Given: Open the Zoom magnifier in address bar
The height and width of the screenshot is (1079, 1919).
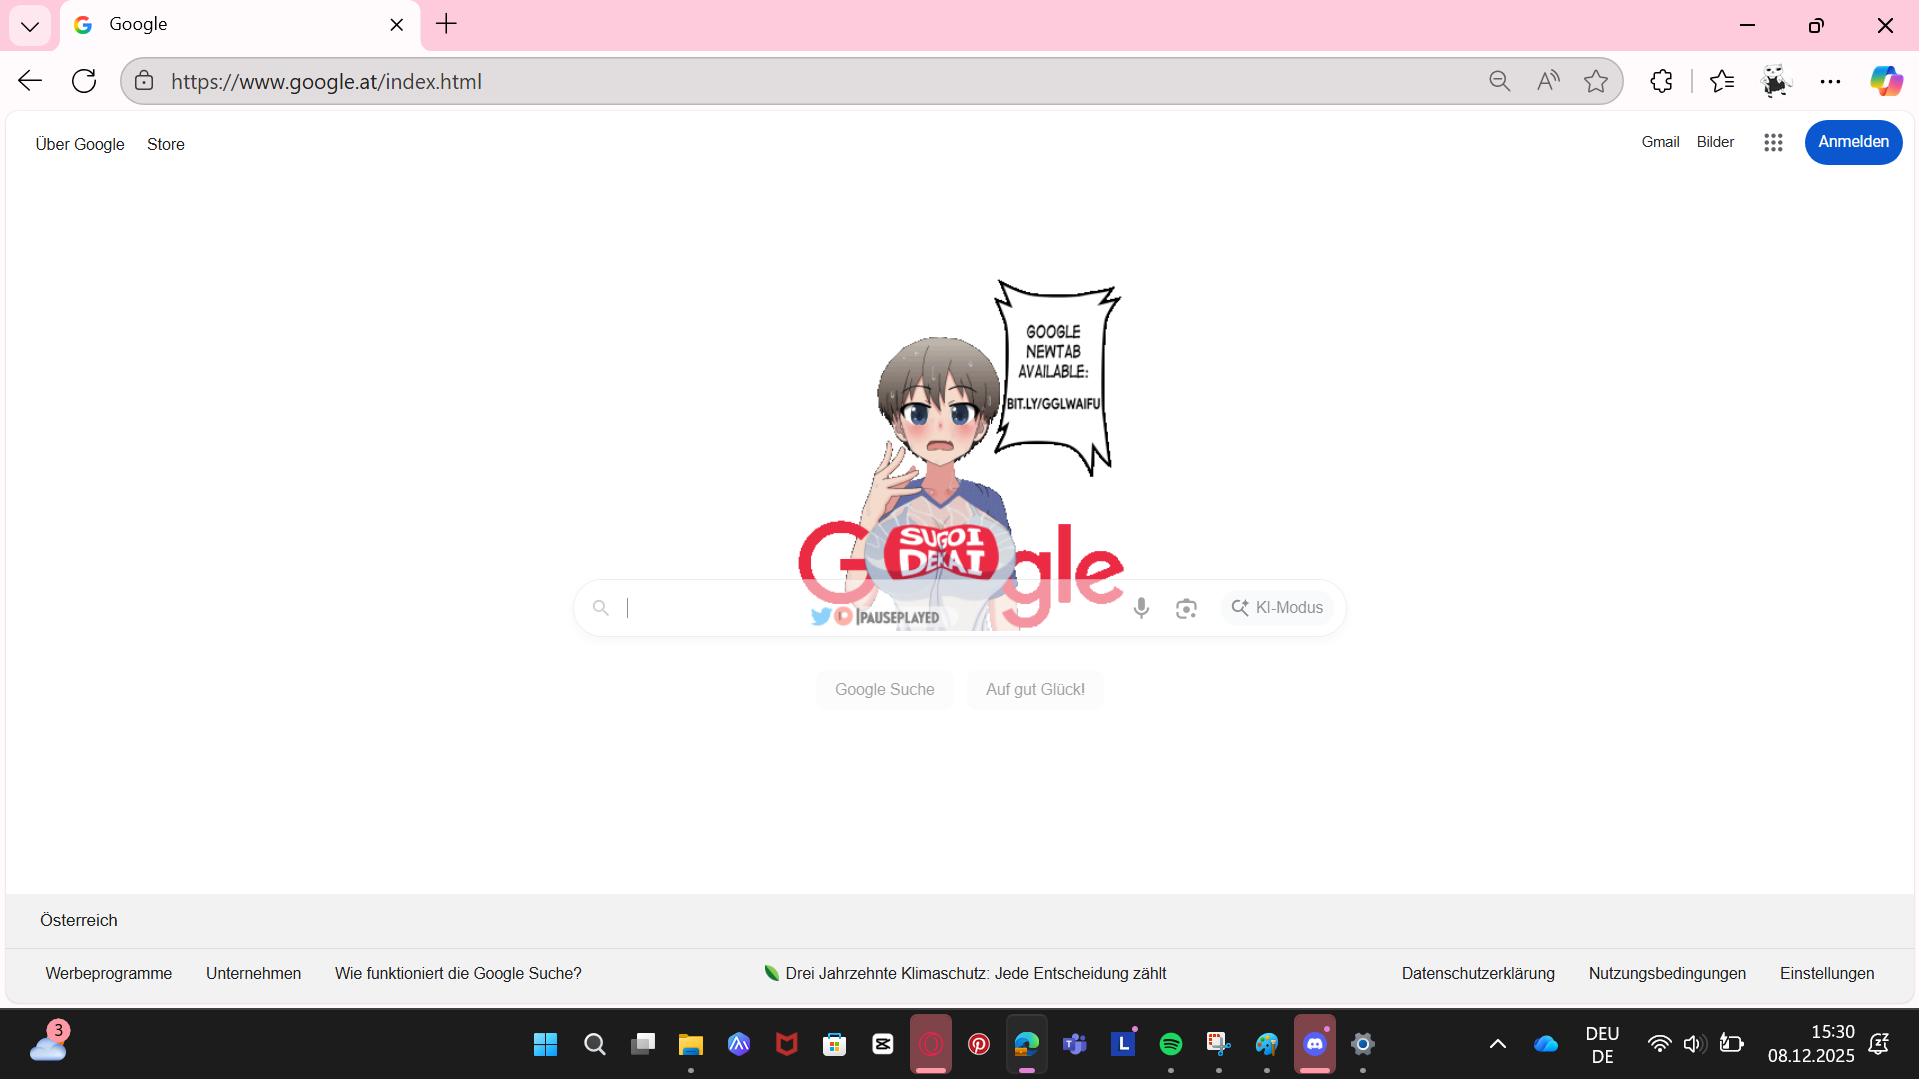Looking at the screenshot, I should point(1499,82).
